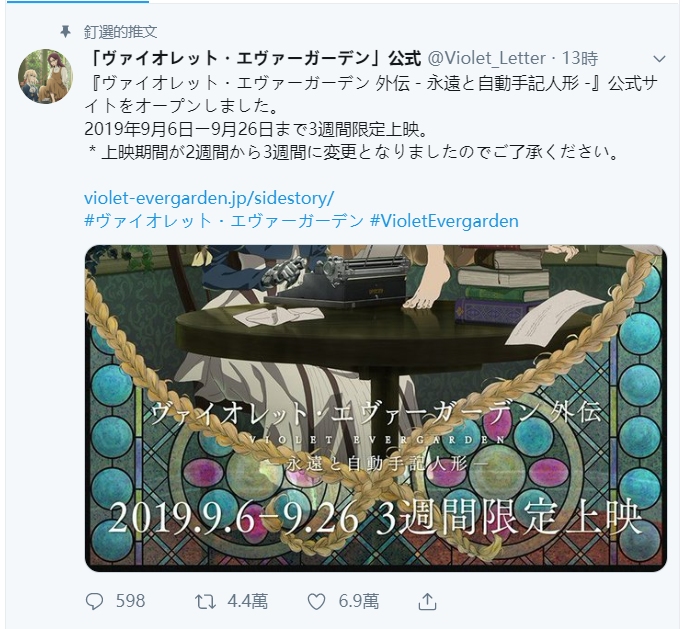Click the active blue tab indicator at the top
690x629 pixels.
[x=77, y=1]
